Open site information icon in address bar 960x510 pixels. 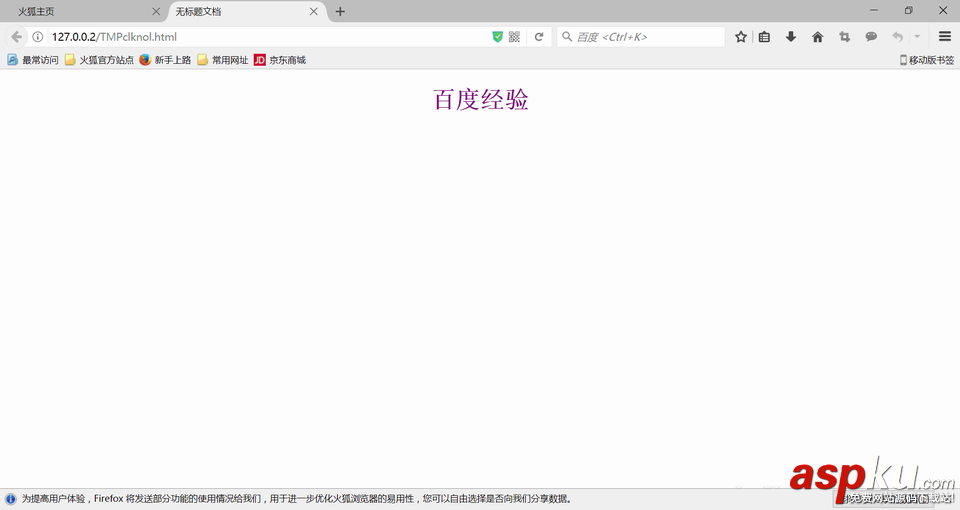pos(38,37)
